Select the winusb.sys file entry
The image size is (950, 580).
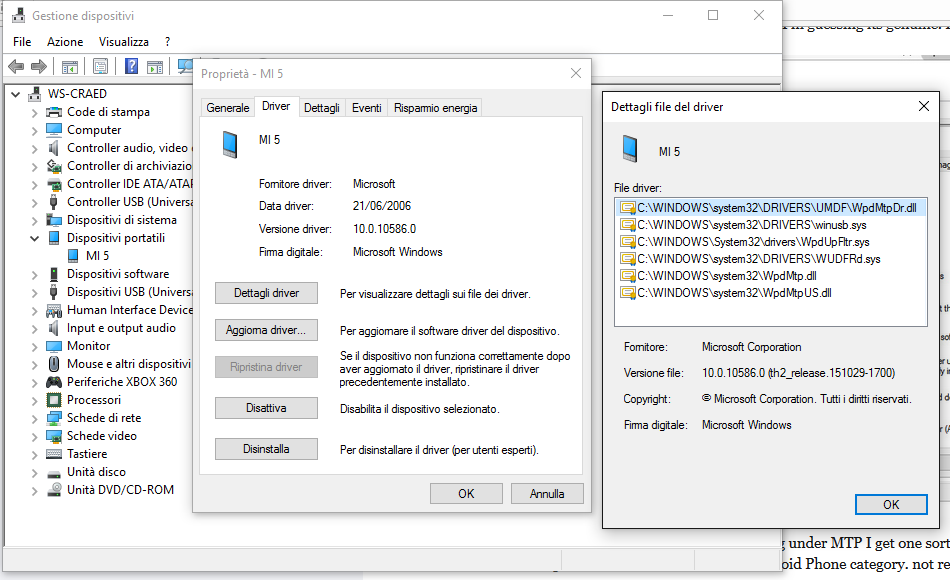pos(743,225)
